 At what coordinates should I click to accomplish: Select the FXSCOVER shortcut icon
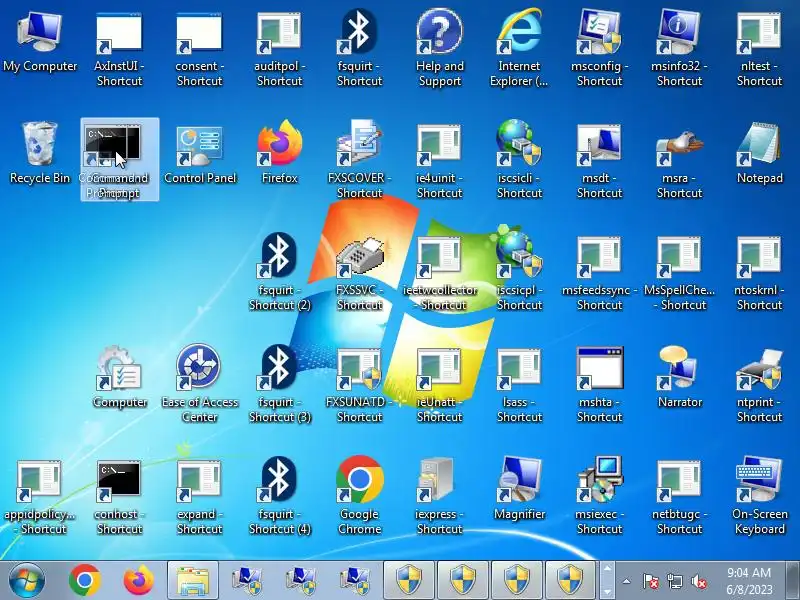point(360,160)
